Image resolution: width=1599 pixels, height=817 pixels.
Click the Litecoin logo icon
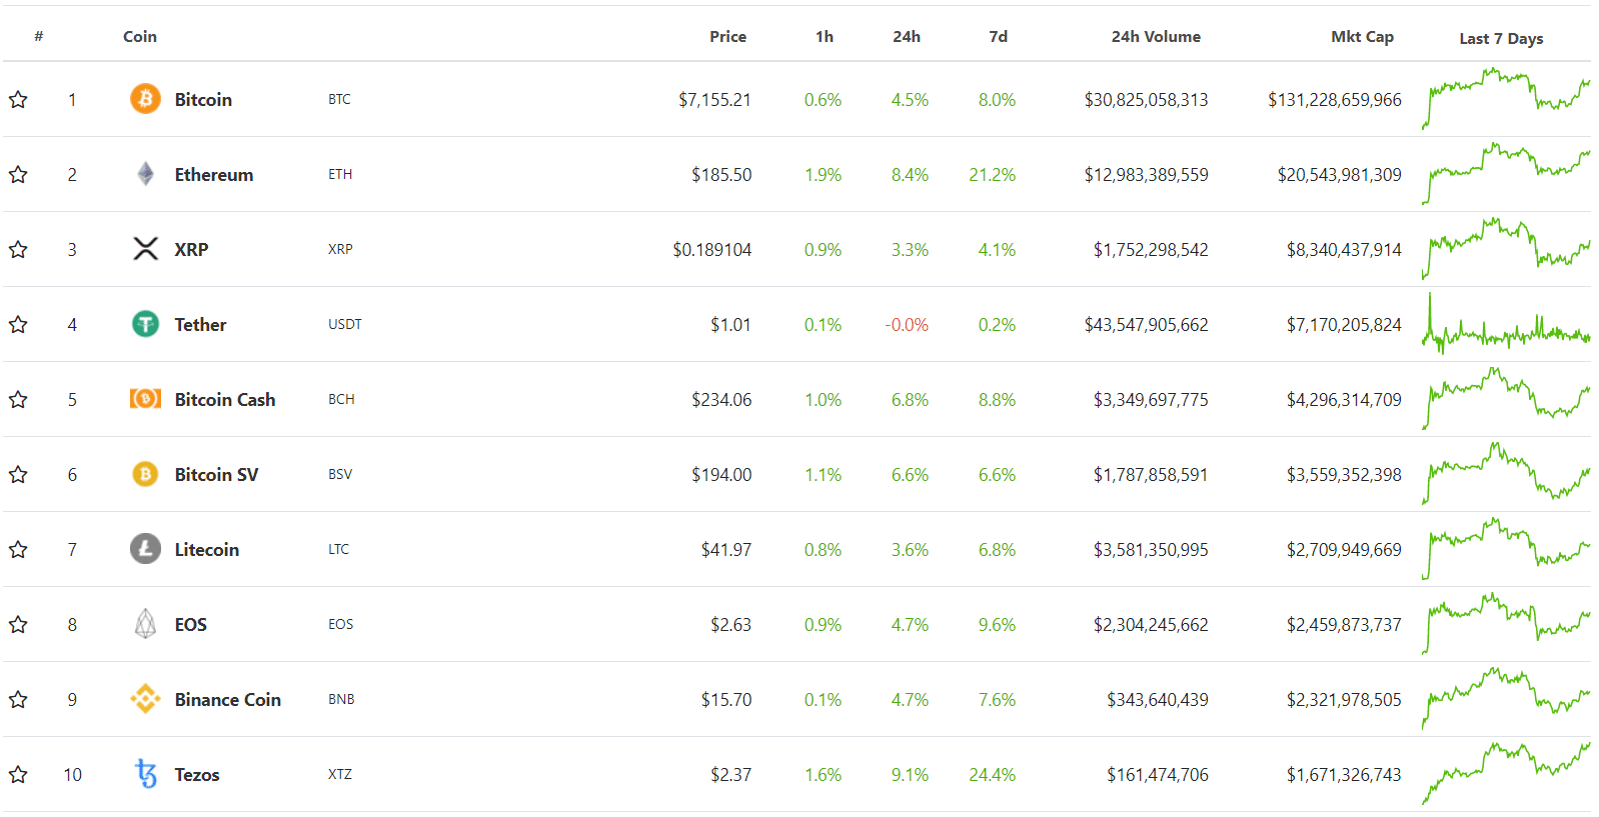click(145, 549)
